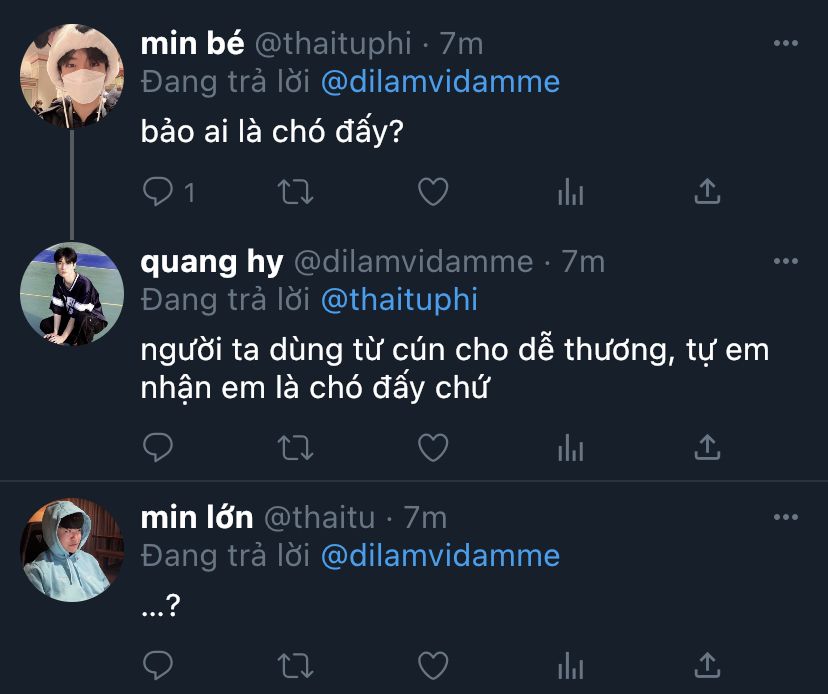This screenshot has height=694, width=828.
Task: Reply to min lớn's tweet
Action: (x=158, y=665)
